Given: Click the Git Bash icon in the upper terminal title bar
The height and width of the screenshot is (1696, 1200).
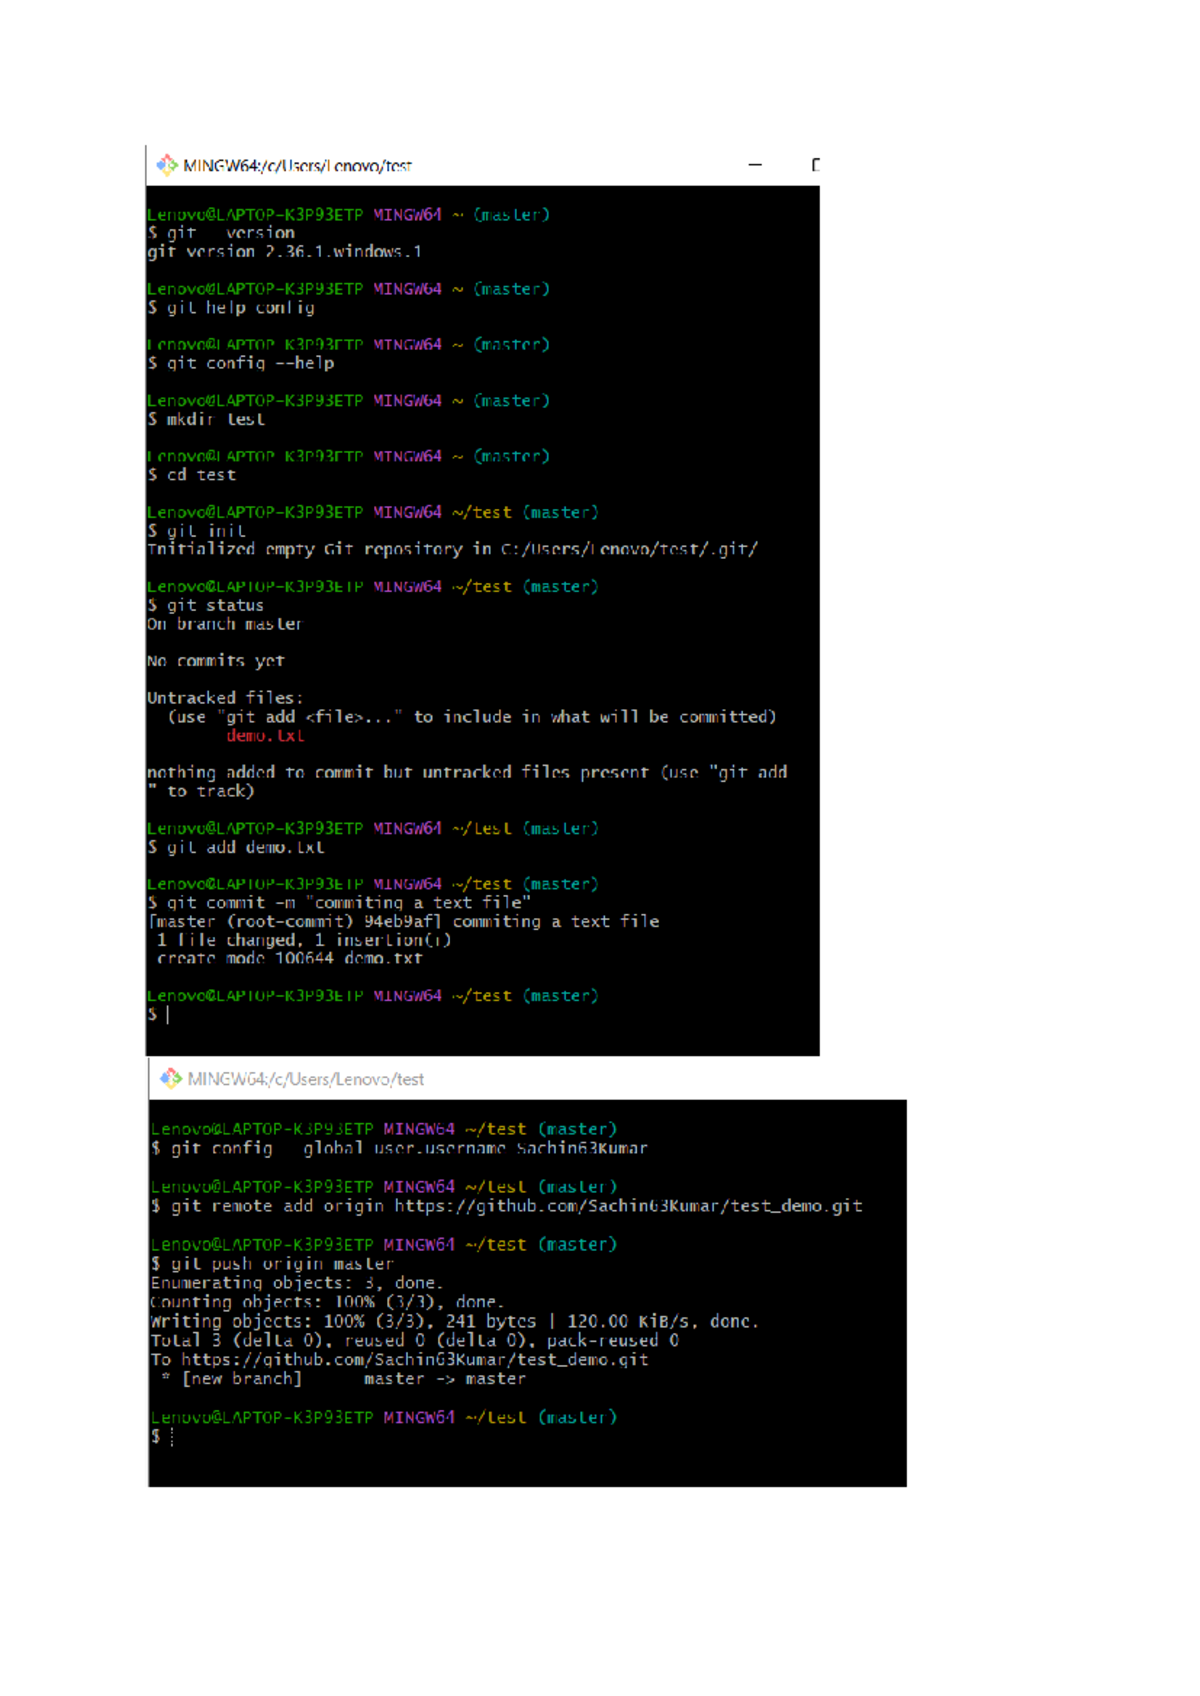Looking at the screenshot, I should (167, 164).
